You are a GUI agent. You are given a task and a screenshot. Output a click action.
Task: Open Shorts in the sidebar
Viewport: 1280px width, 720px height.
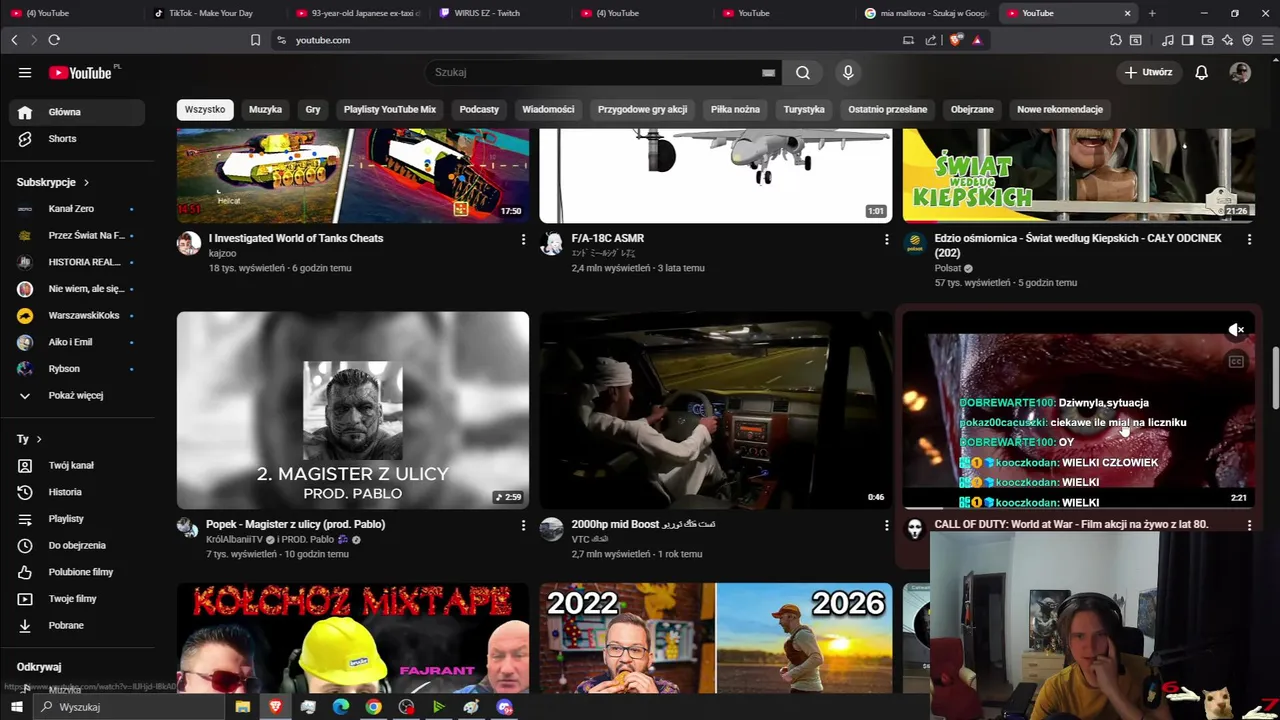pyautogui.click(x=78, y=139)
